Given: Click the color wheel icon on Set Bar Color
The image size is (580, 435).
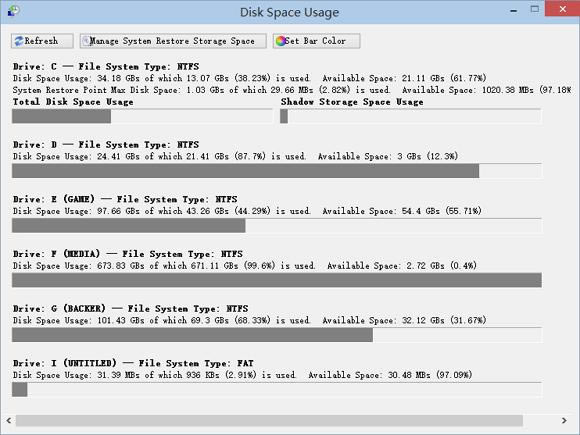Looking at the screenshot, I should 281,41.
